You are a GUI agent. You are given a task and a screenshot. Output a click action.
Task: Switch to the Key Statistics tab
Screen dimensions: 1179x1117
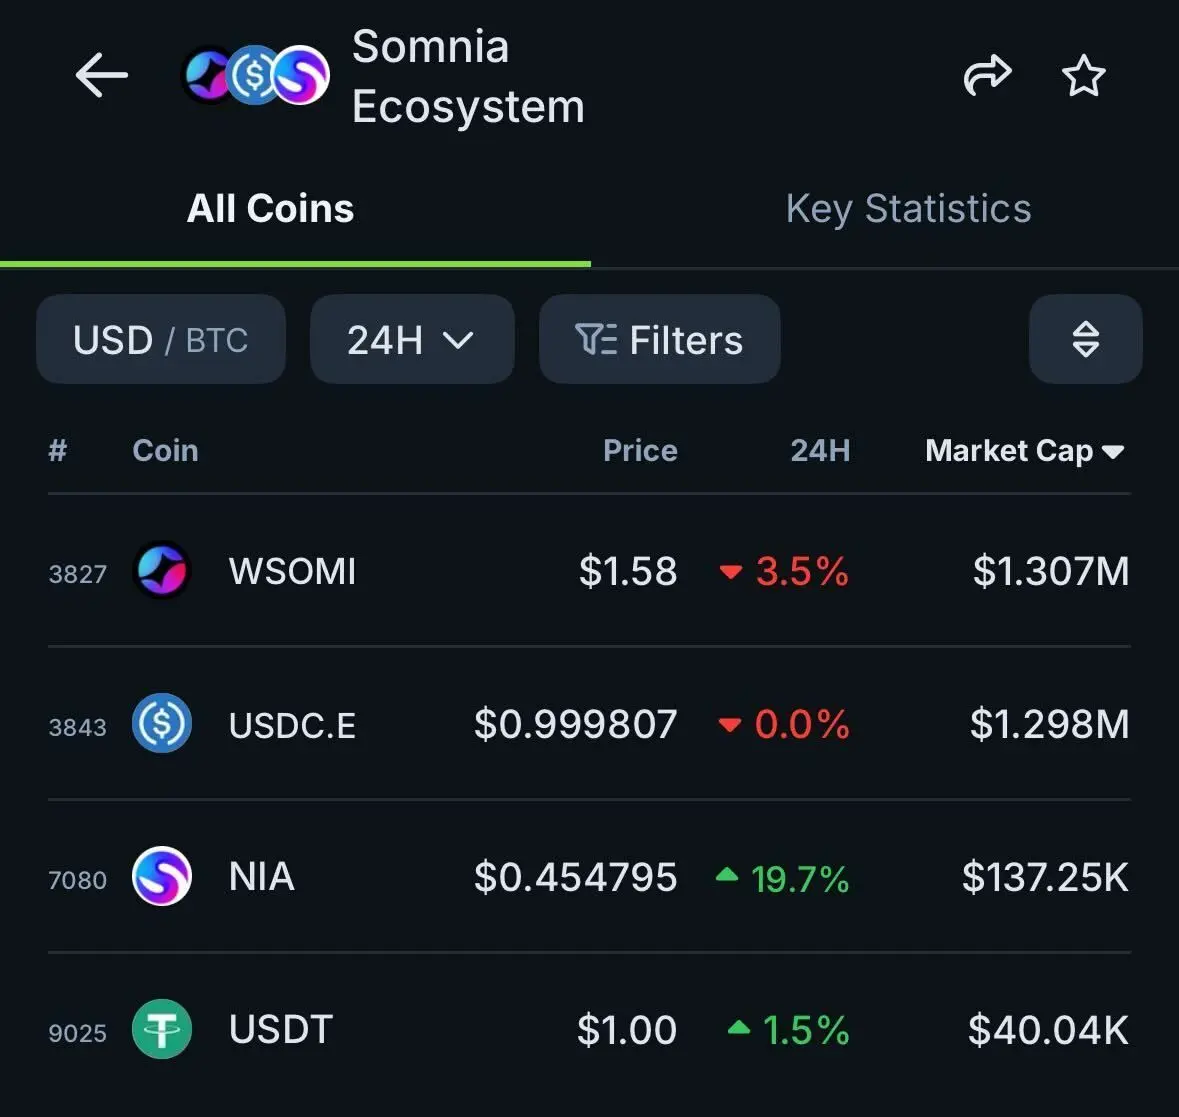pos(908,209)
